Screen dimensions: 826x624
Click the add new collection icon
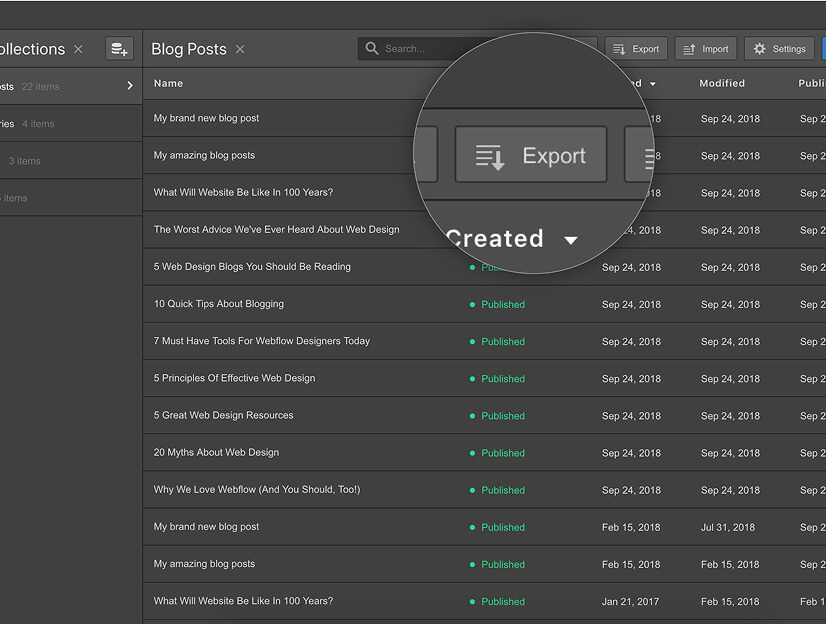[119, 49]
